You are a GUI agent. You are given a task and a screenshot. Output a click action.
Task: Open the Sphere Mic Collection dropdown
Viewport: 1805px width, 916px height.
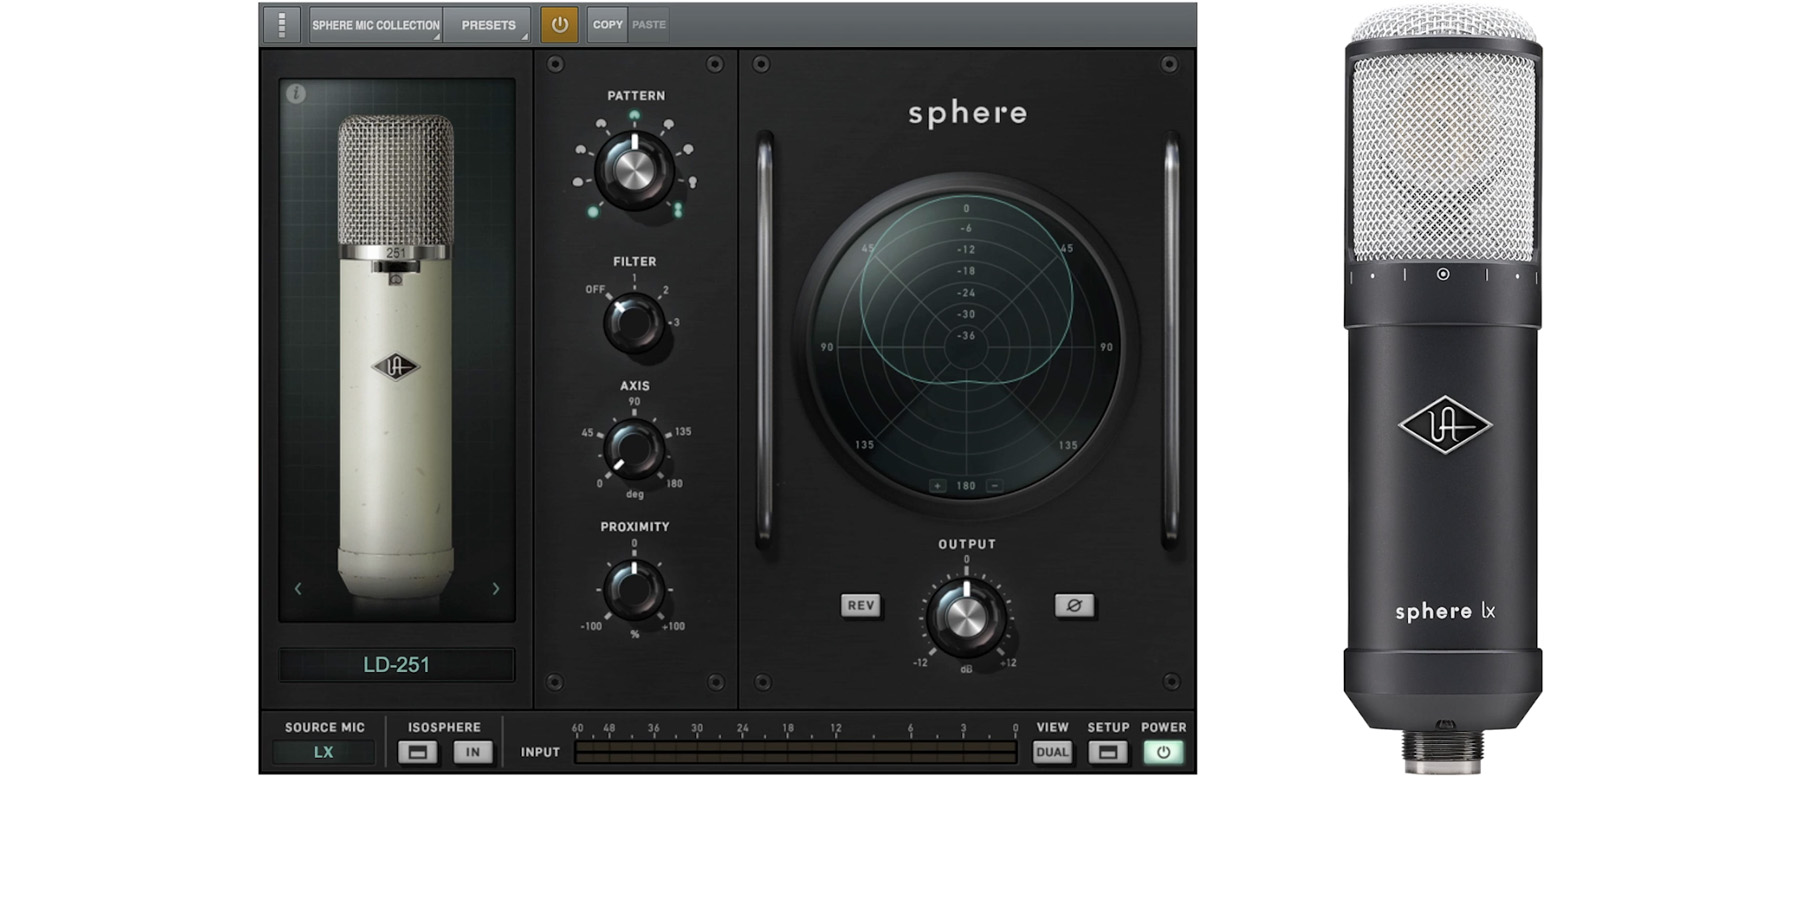[x=376, y=25]
